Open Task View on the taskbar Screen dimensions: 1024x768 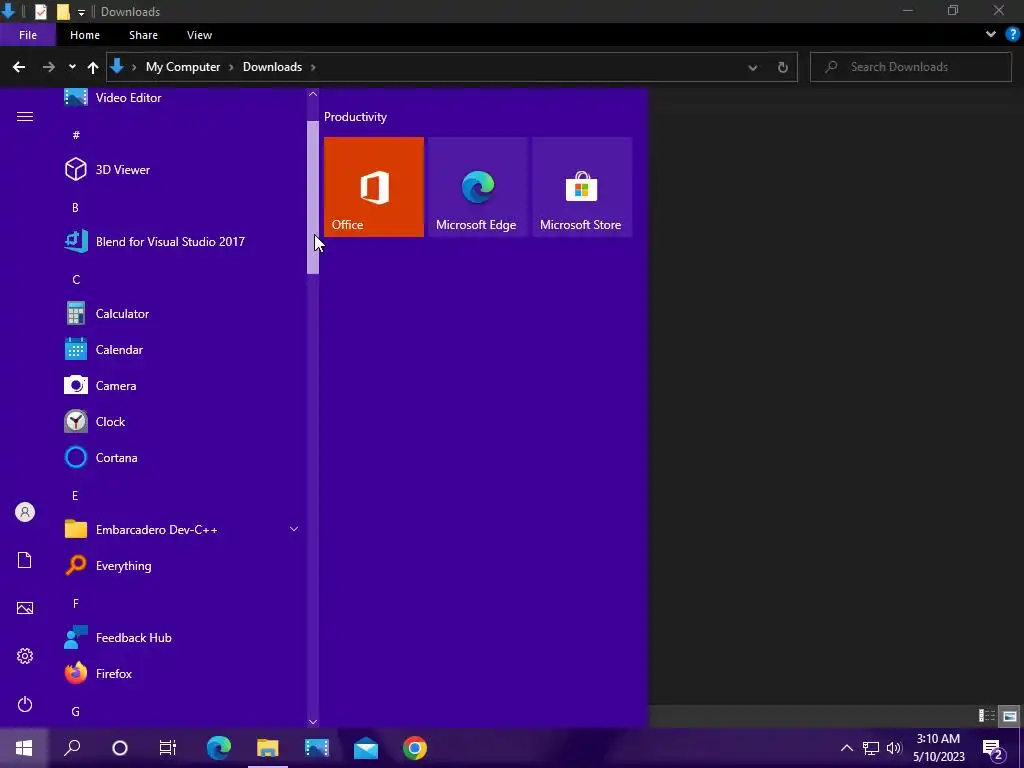[168, 748]
